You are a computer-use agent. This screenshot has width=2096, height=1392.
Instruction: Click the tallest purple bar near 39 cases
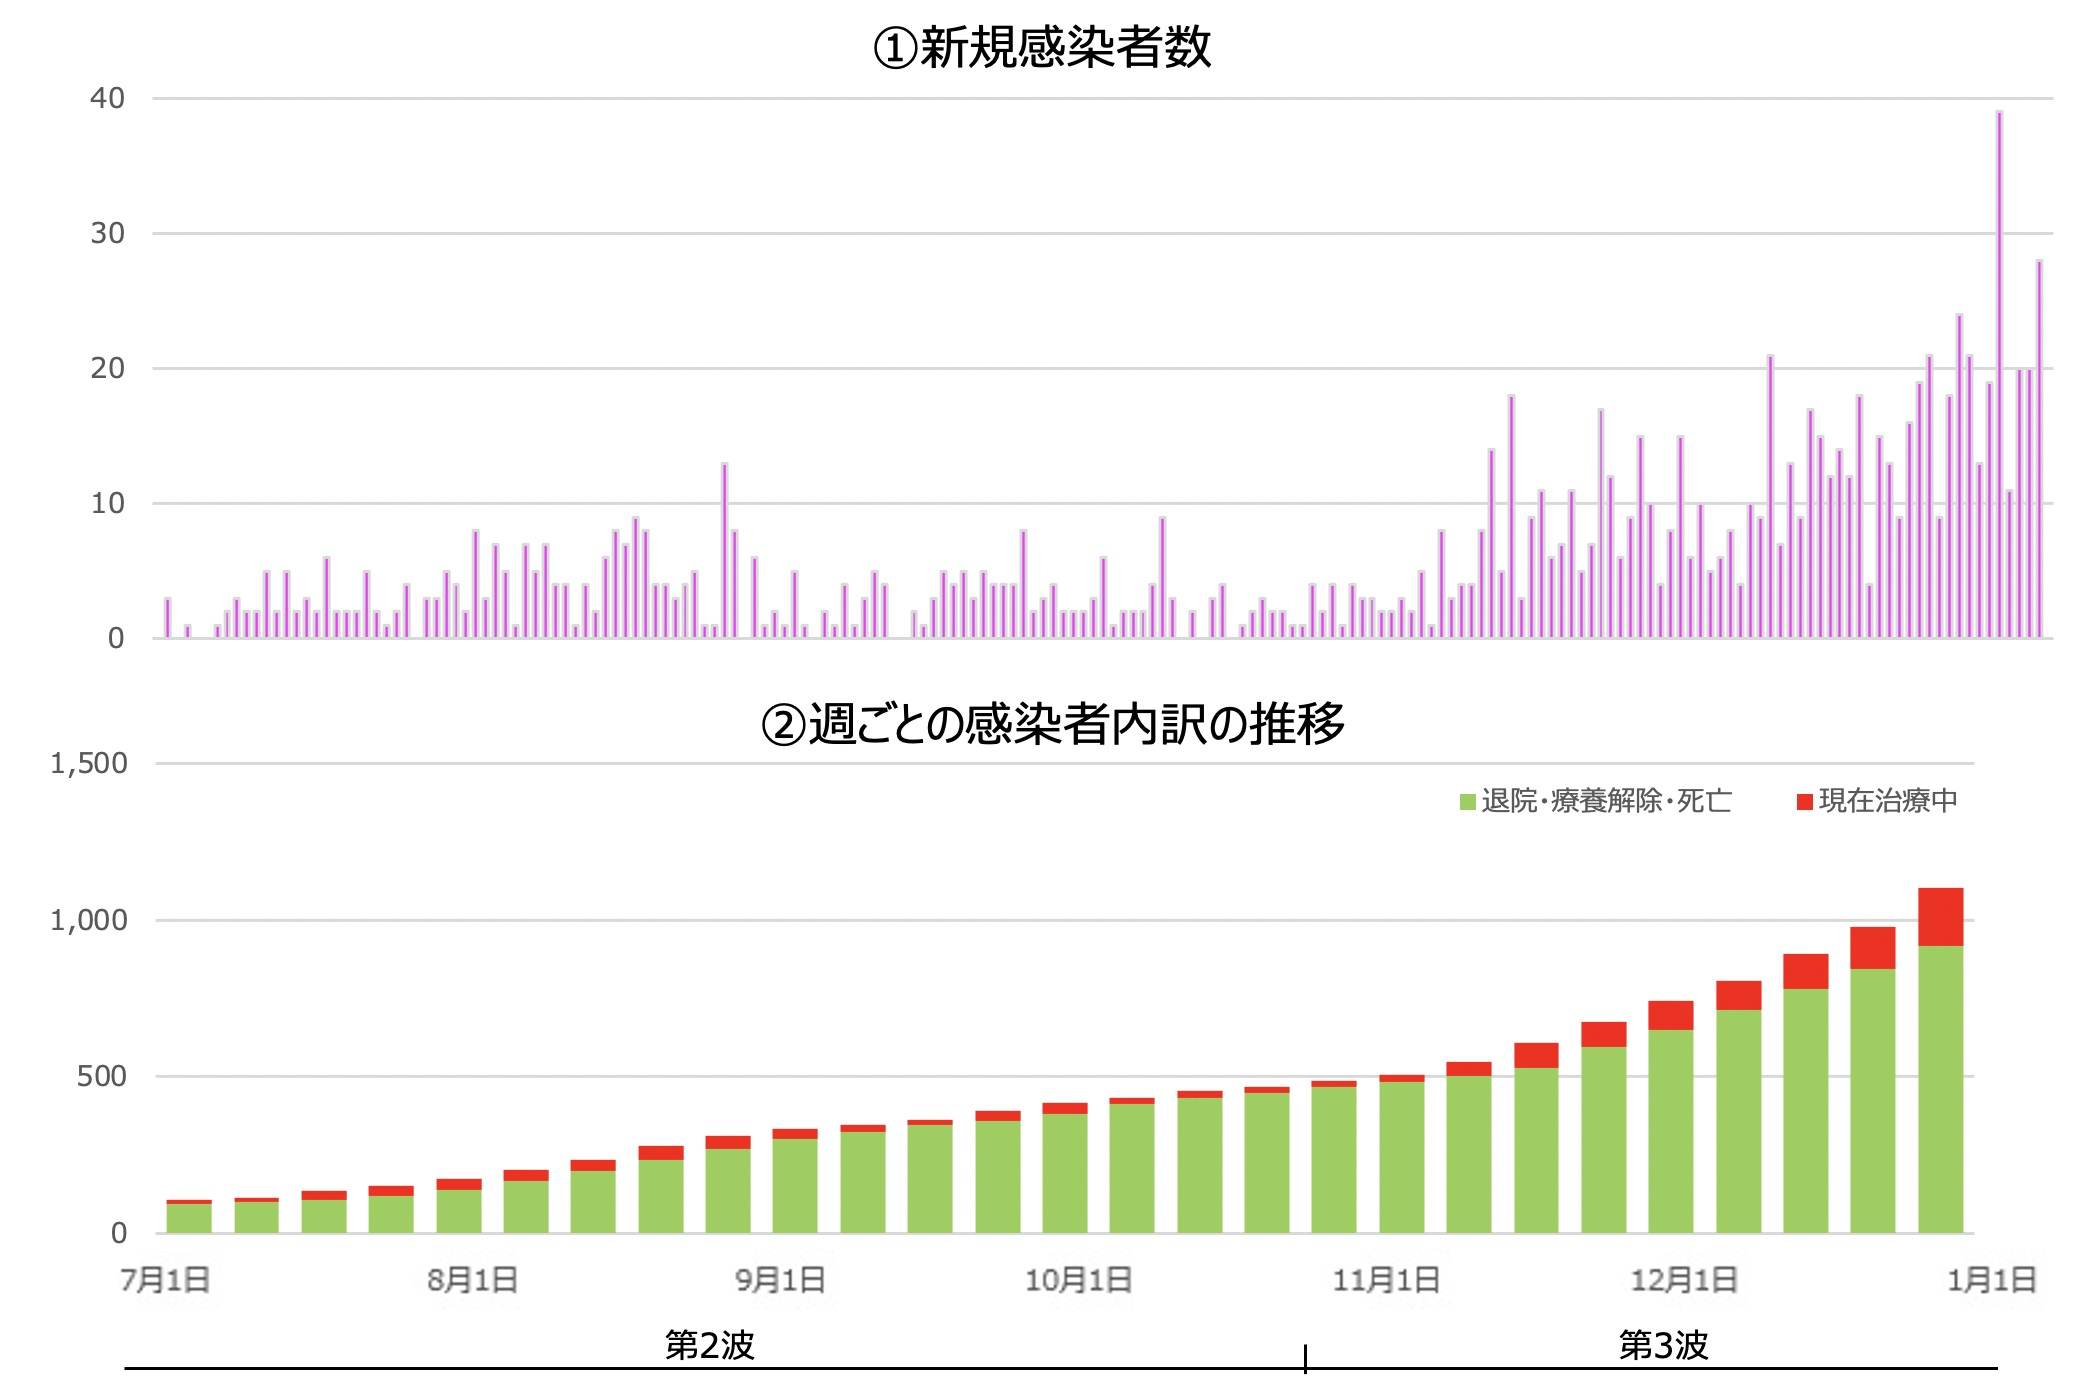coord(2000,374)
